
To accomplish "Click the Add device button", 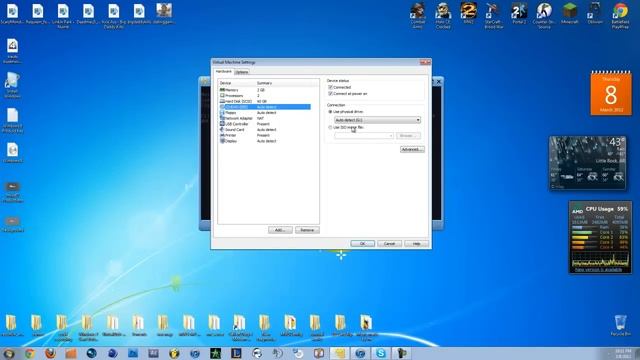I will (x=280, y=230).
